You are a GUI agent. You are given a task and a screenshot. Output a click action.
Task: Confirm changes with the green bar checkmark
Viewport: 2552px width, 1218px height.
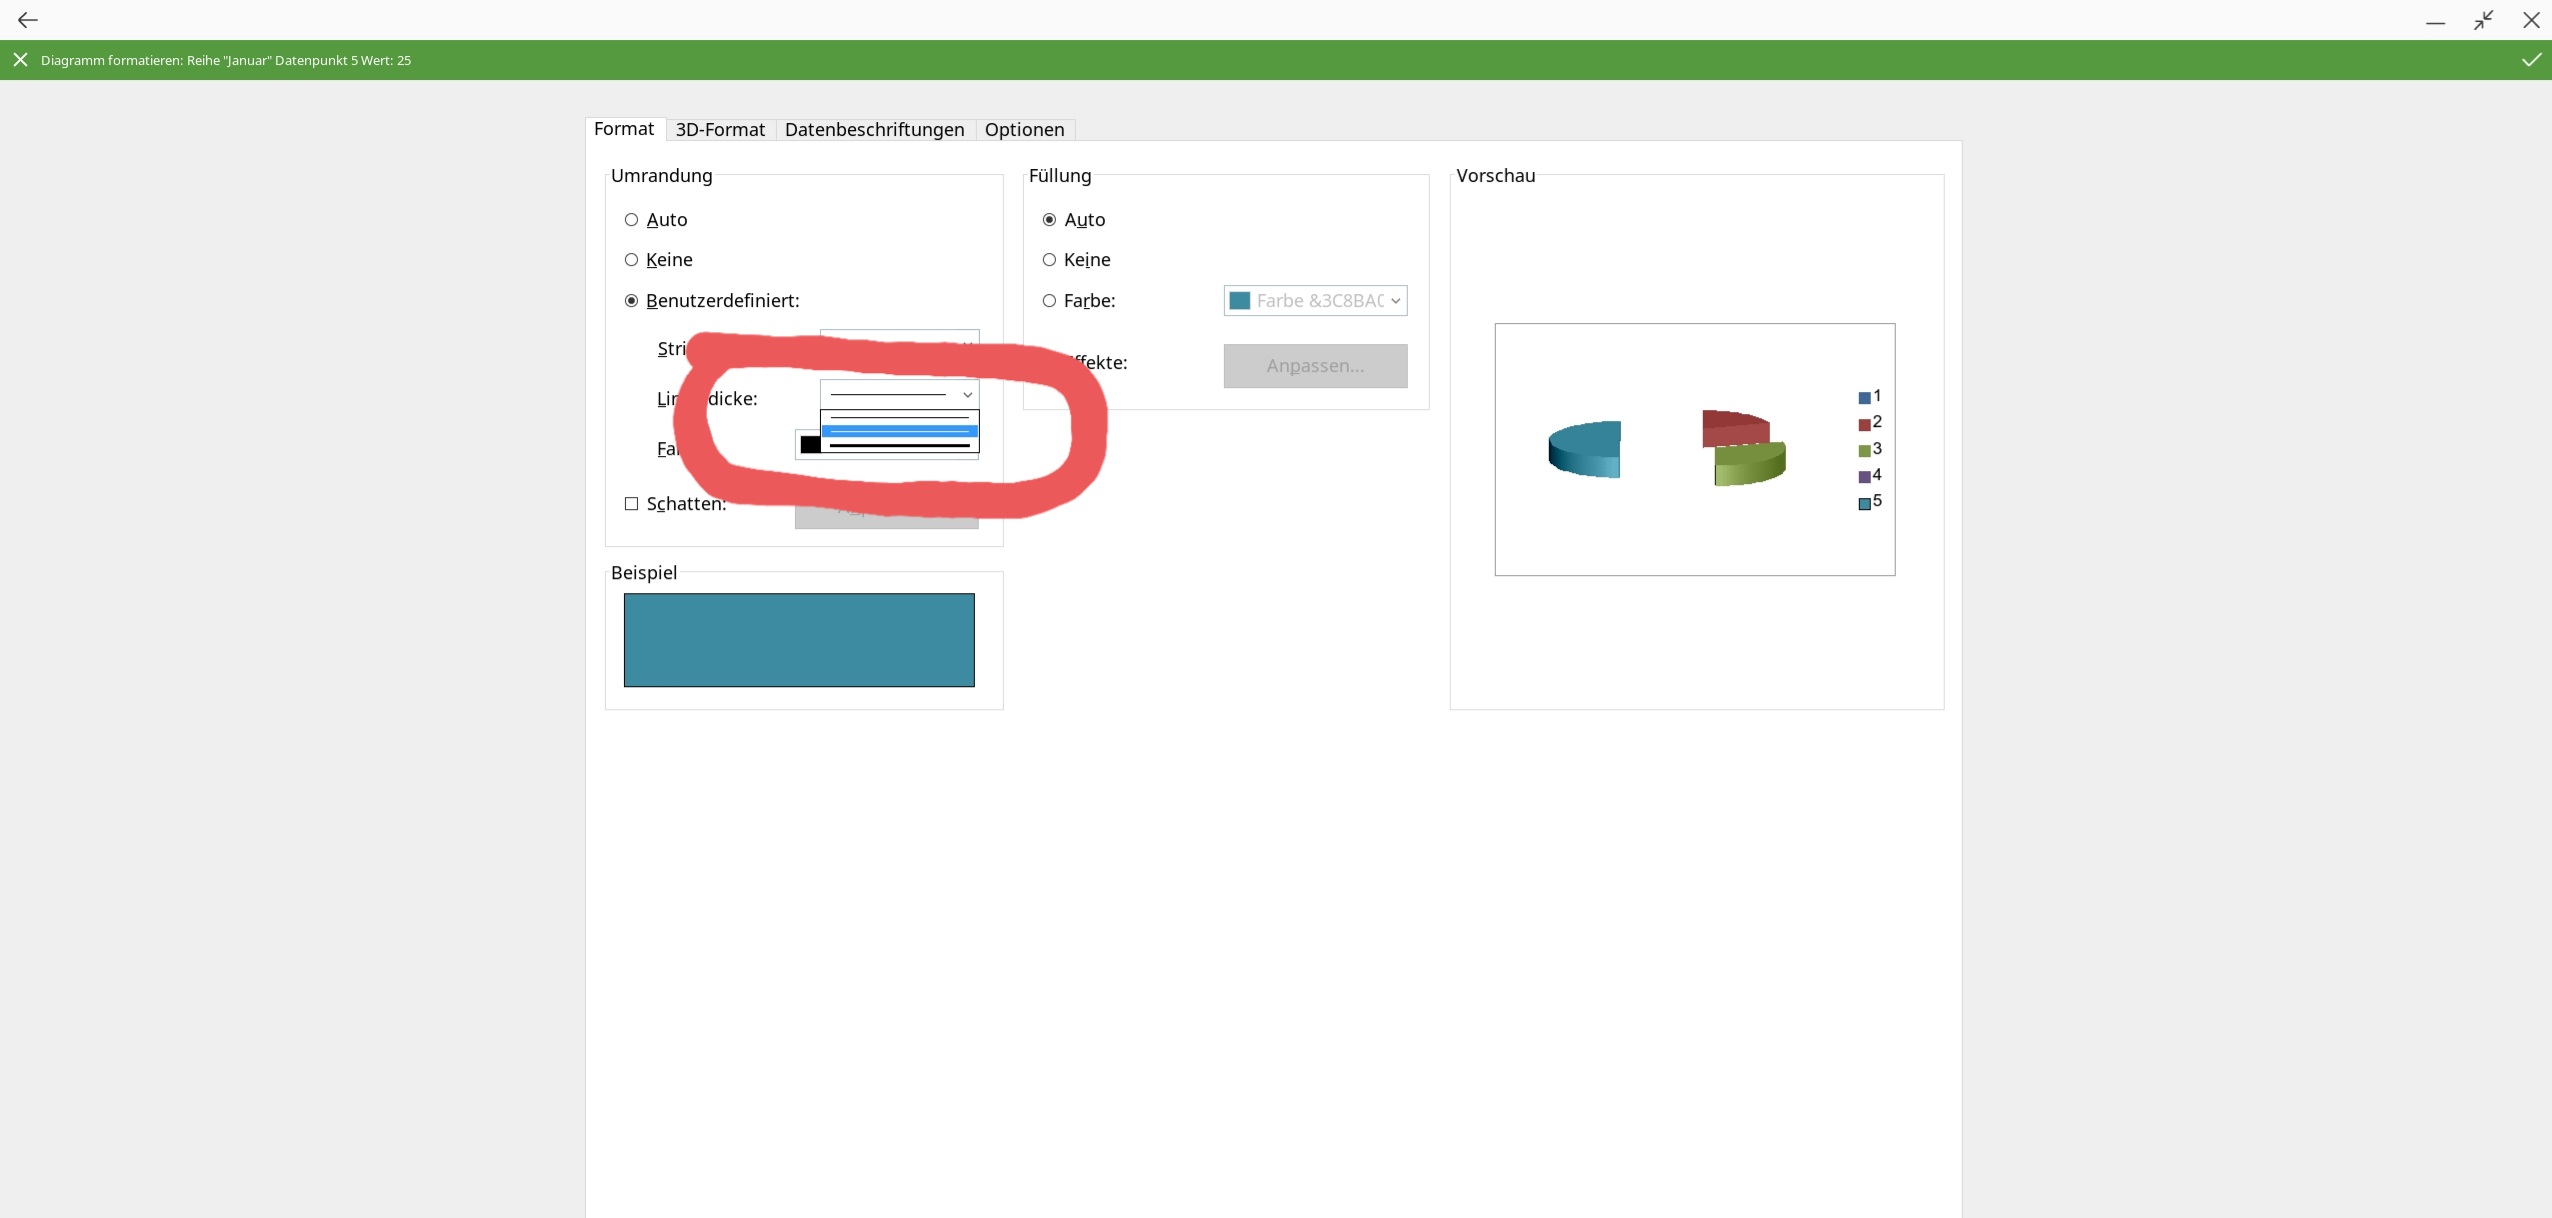click(2531, 60)
